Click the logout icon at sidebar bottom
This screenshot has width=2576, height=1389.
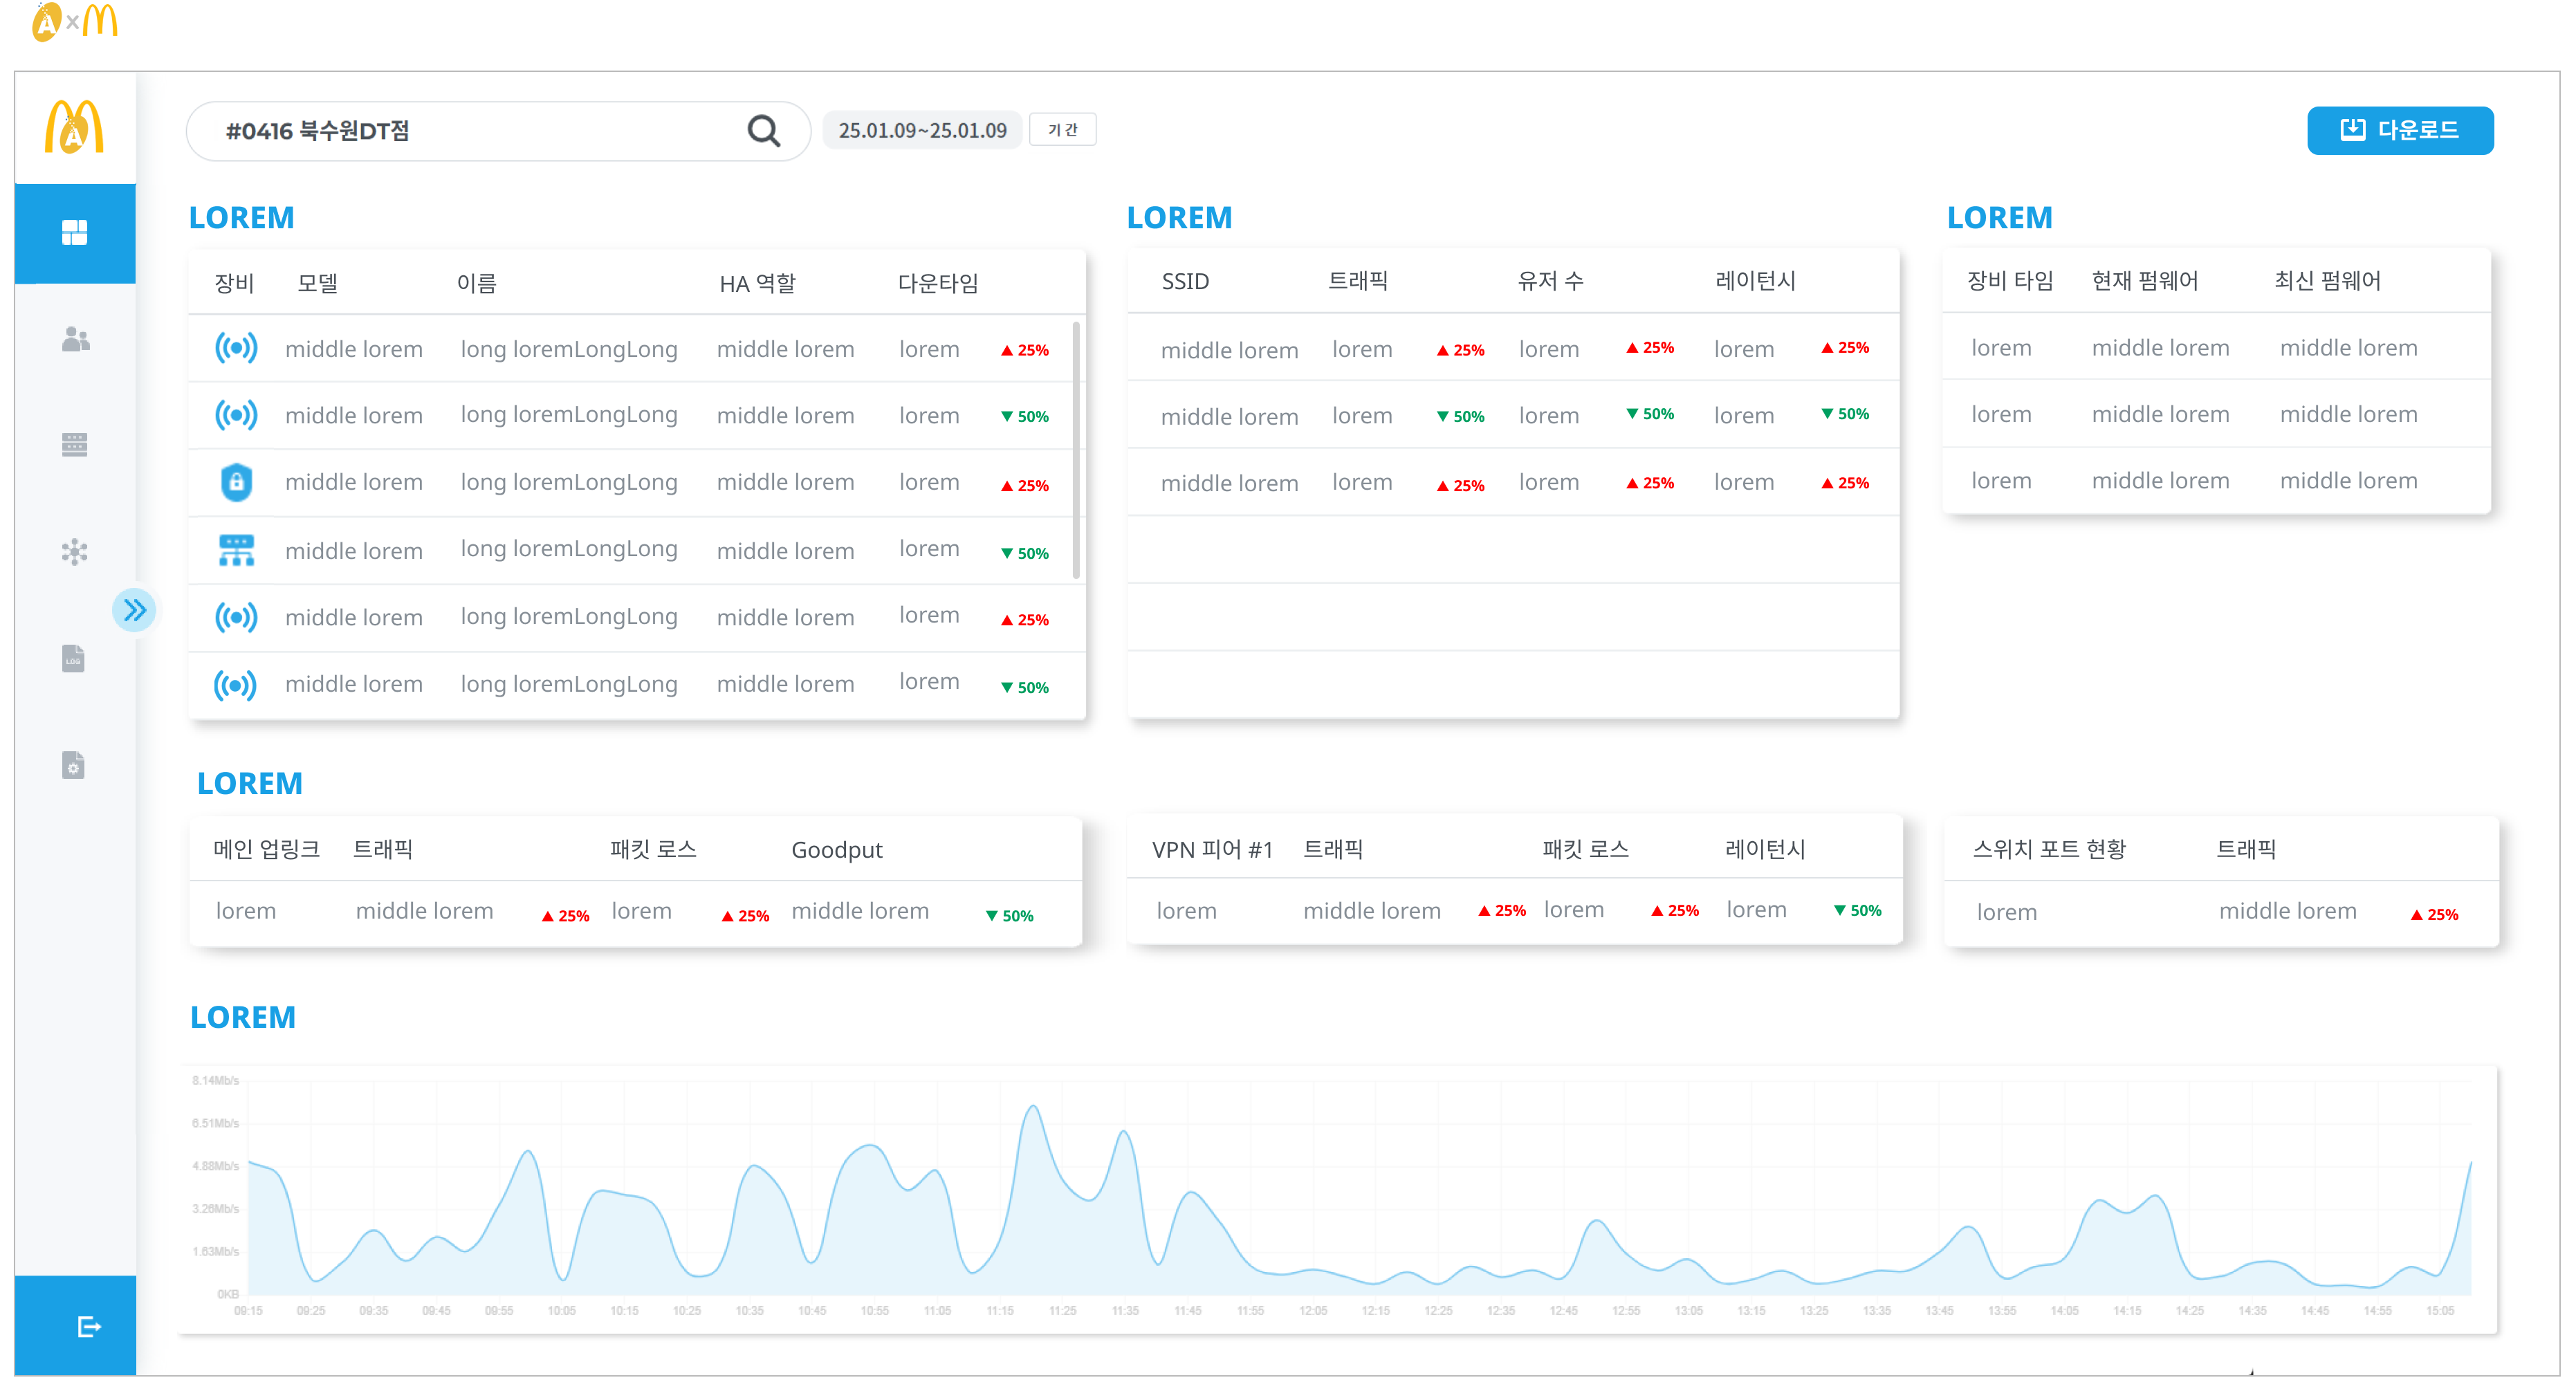[x=88, y=1326]
